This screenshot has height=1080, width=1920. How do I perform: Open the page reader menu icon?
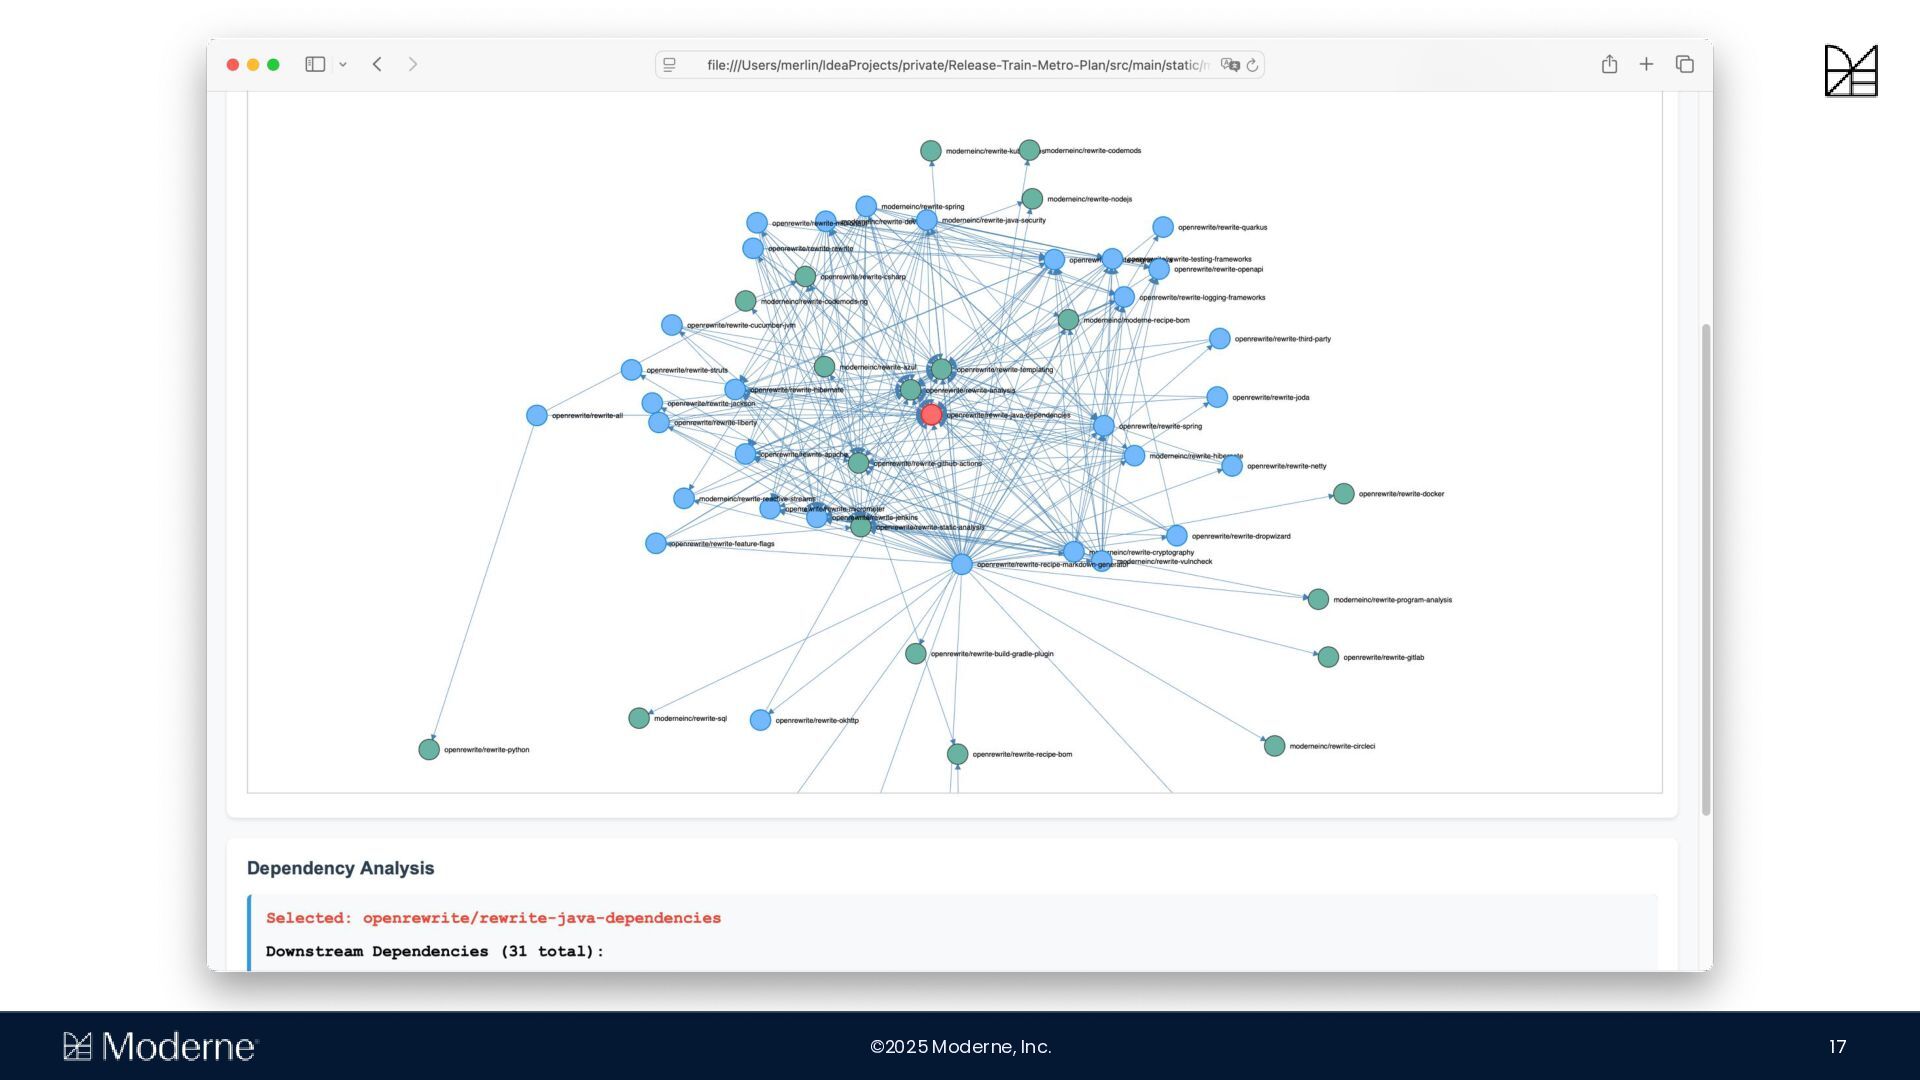[x=670, y=65]
